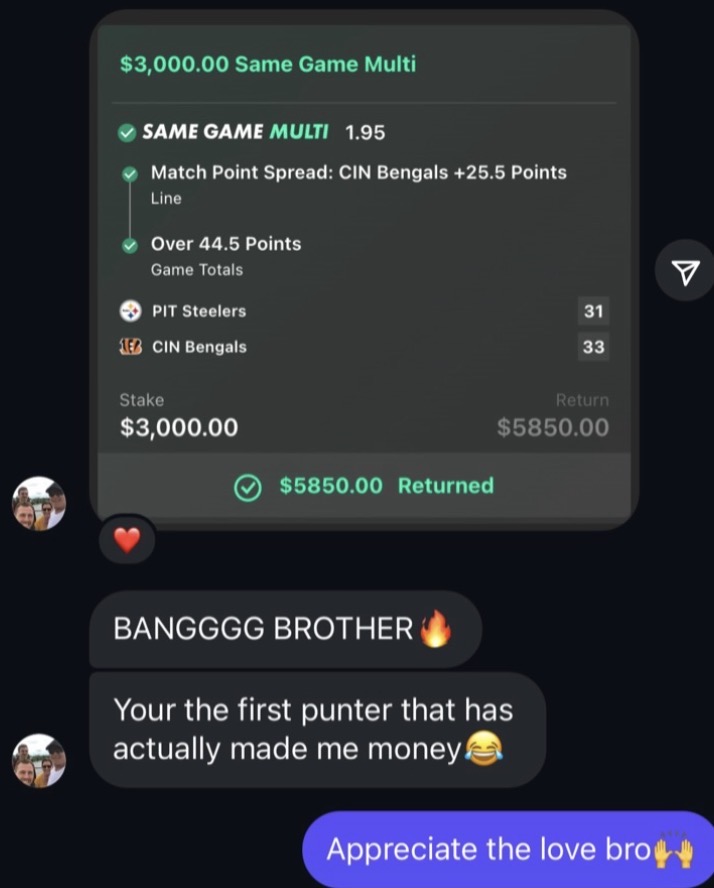Open sender's profile photo beside the bet slip

(38, 503)
